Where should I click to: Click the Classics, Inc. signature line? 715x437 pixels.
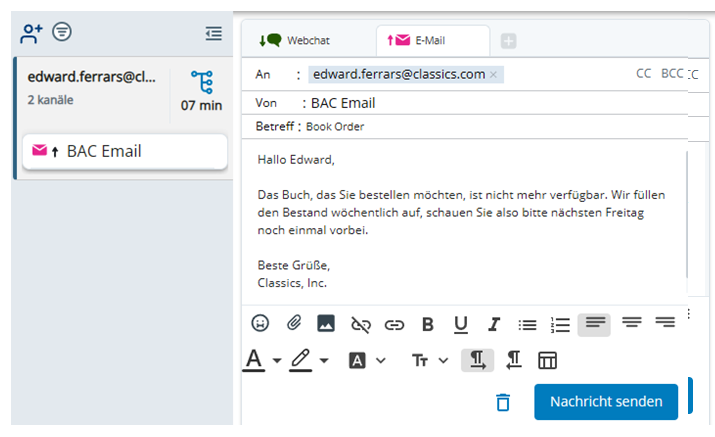[x=292, y=283]
